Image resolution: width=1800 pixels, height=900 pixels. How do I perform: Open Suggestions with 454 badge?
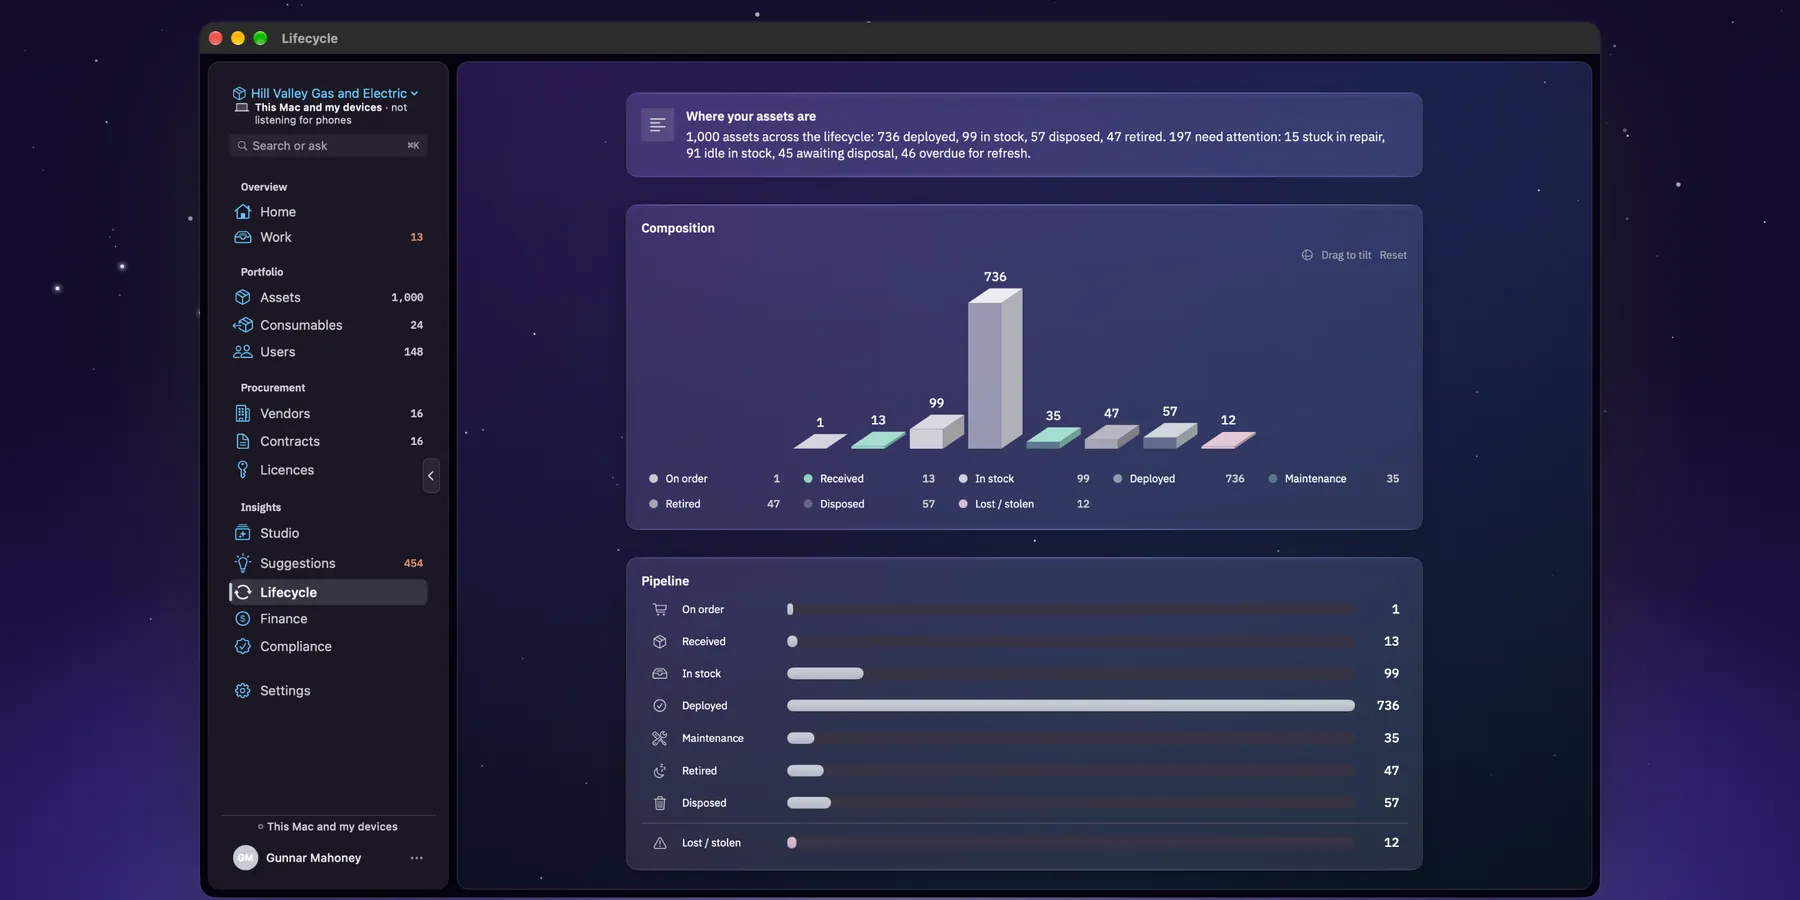[328, 563]
